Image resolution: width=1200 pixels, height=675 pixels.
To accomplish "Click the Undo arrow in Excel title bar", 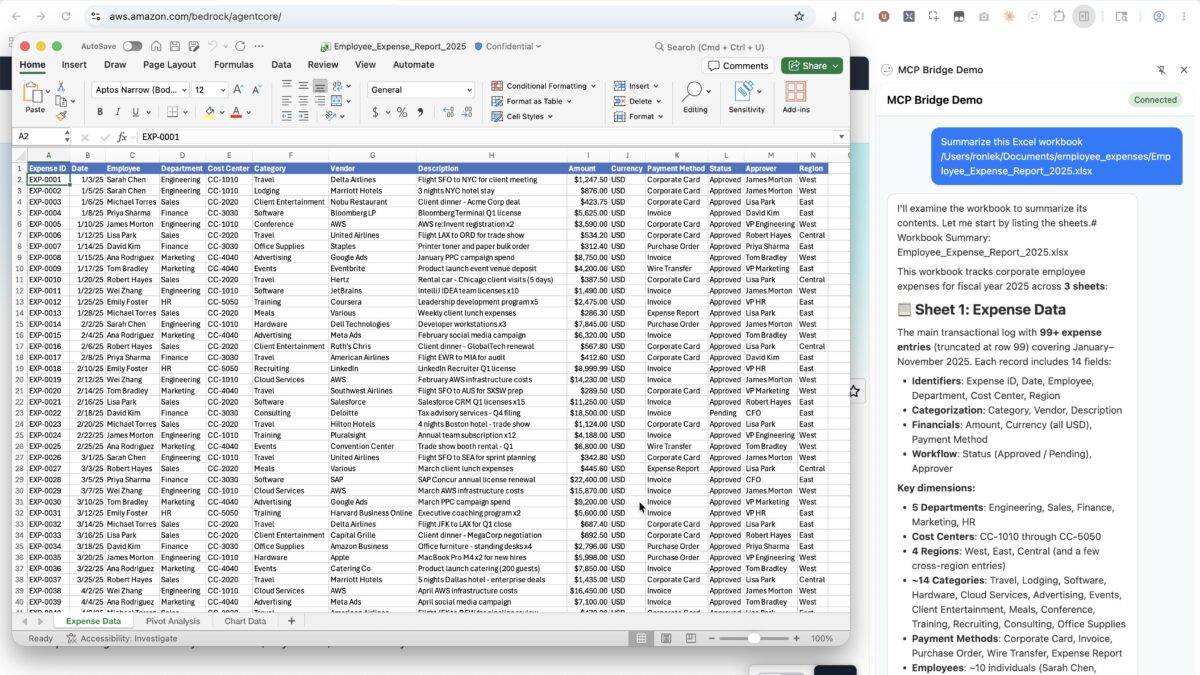I will click(212, 46).
